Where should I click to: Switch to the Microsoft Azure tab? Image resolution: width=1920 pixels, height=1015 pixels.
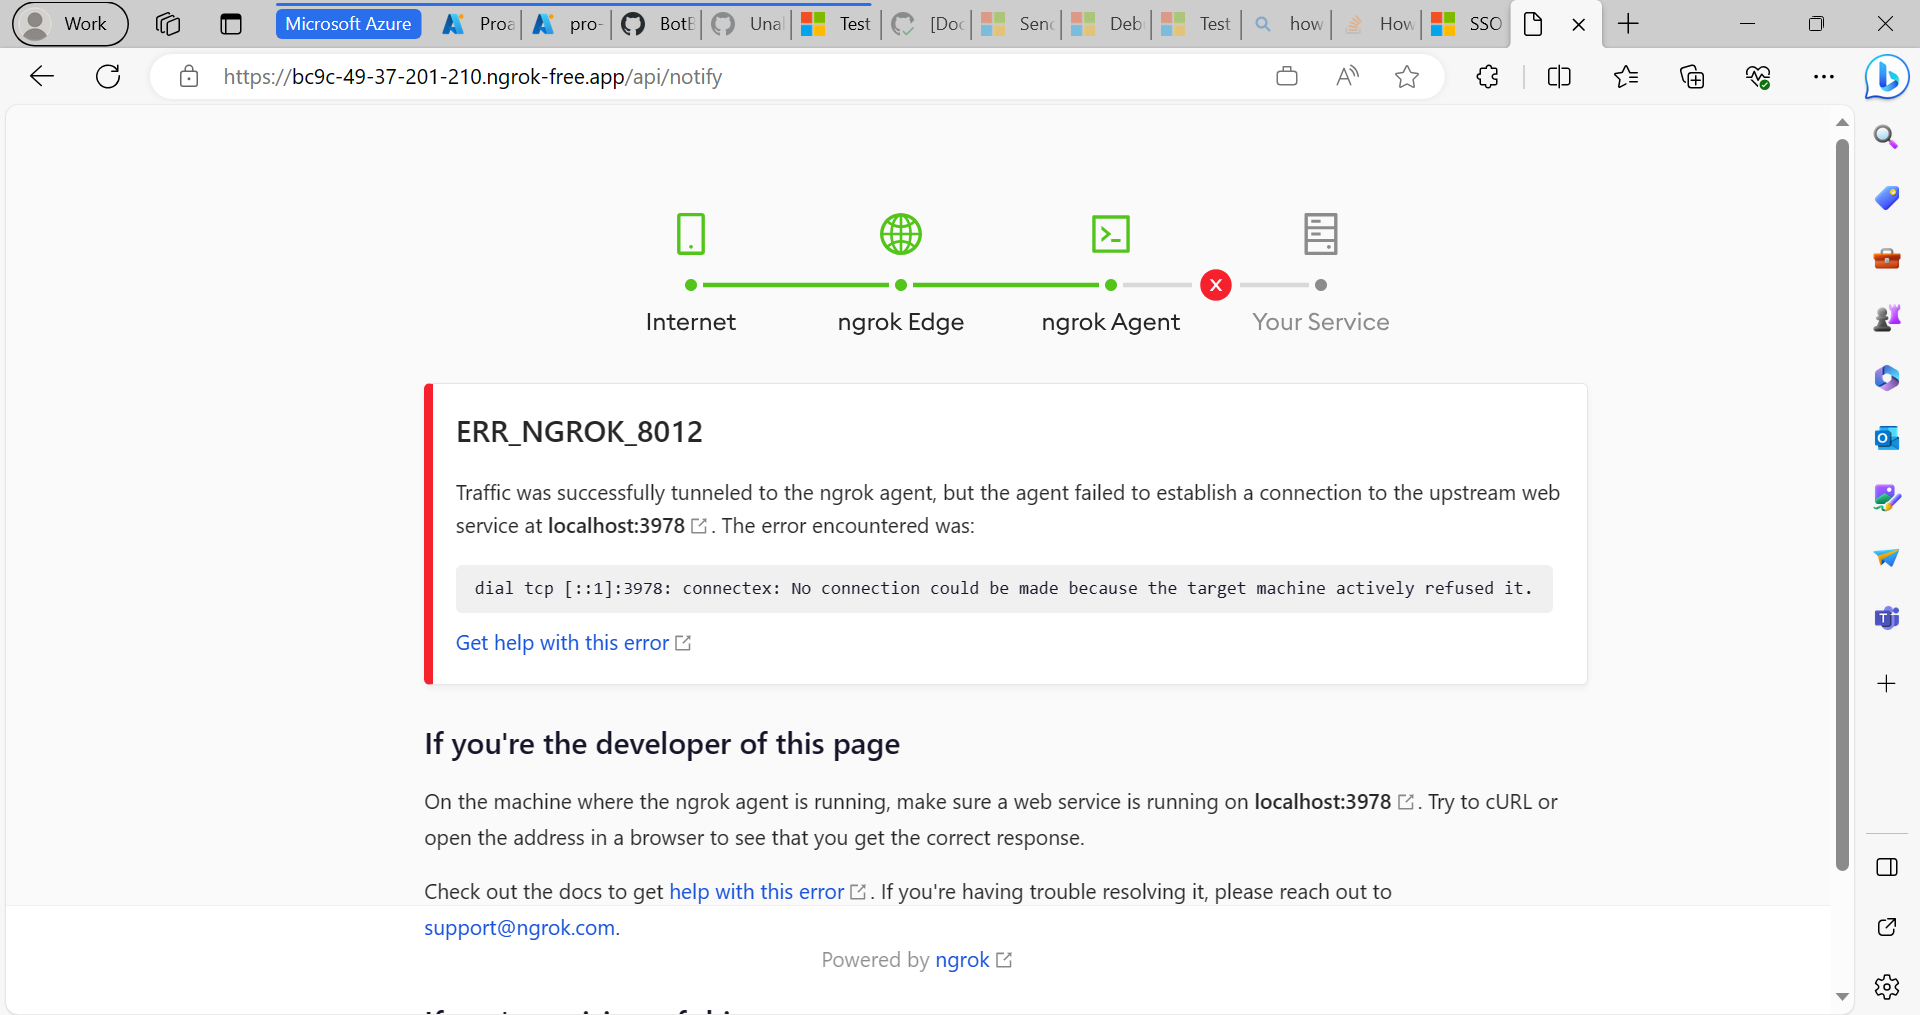click(x=348, y=23)
